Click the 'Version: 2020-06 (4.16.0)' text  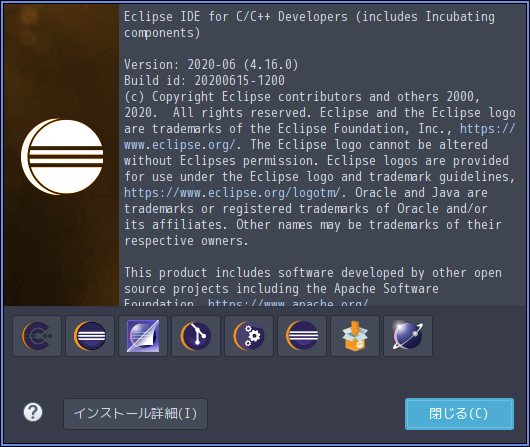tap(211, 64)
